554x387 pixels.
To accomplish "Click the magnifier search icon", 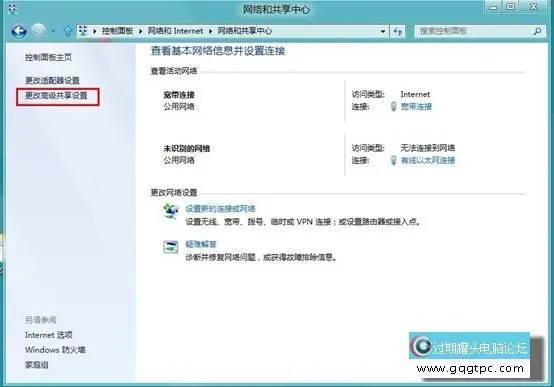I will [x=537, y=31].
